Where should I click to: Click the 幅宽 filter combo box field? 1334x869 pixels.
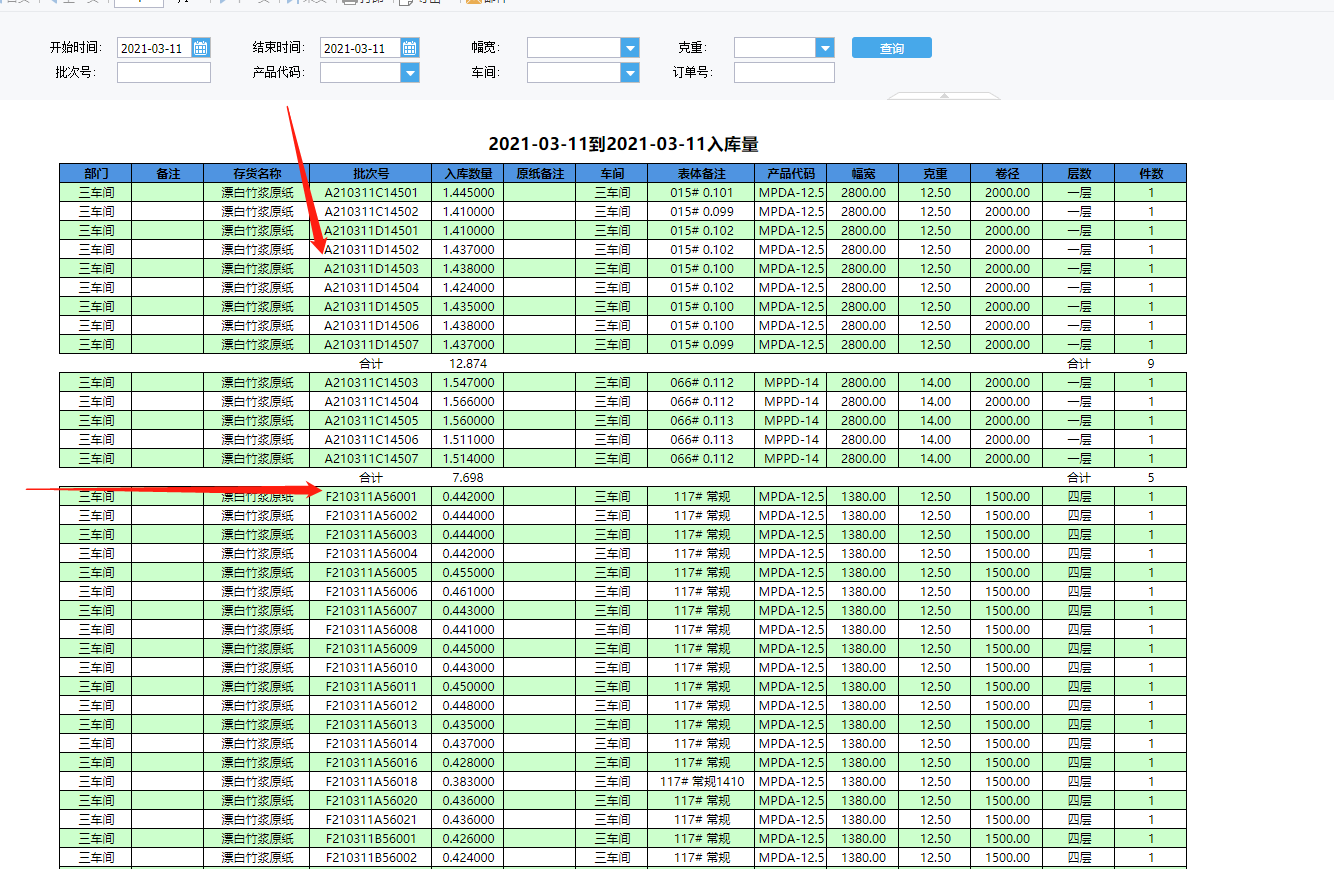pos(574,48)
